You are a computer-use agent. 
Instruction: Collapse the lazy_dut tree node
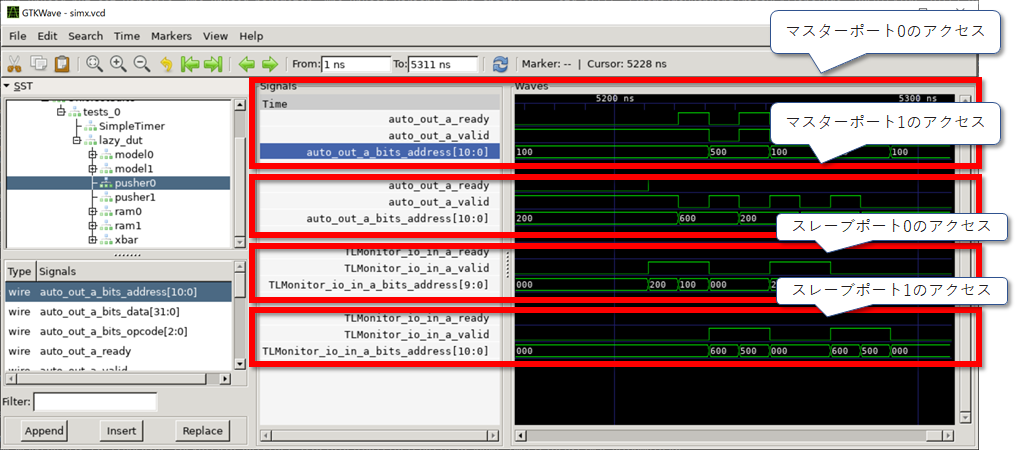[x=78, y=140]
